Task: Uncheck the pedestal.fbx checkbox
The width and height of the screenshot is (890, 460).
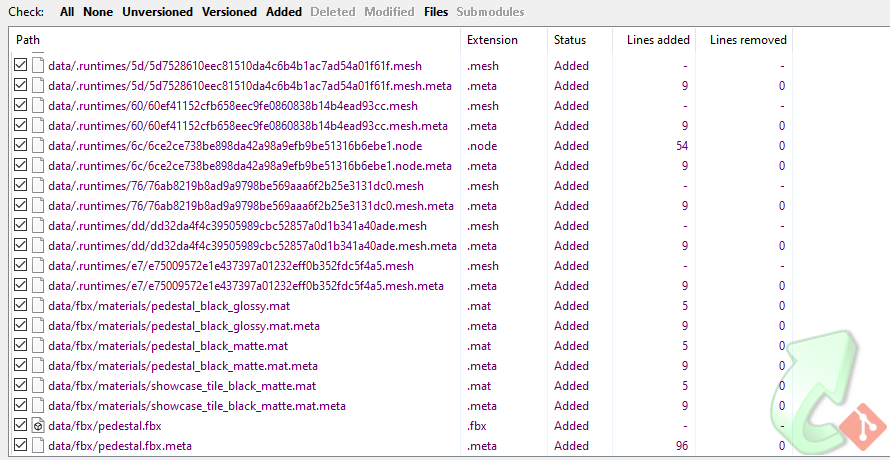Action: click(x=20, y=425)
